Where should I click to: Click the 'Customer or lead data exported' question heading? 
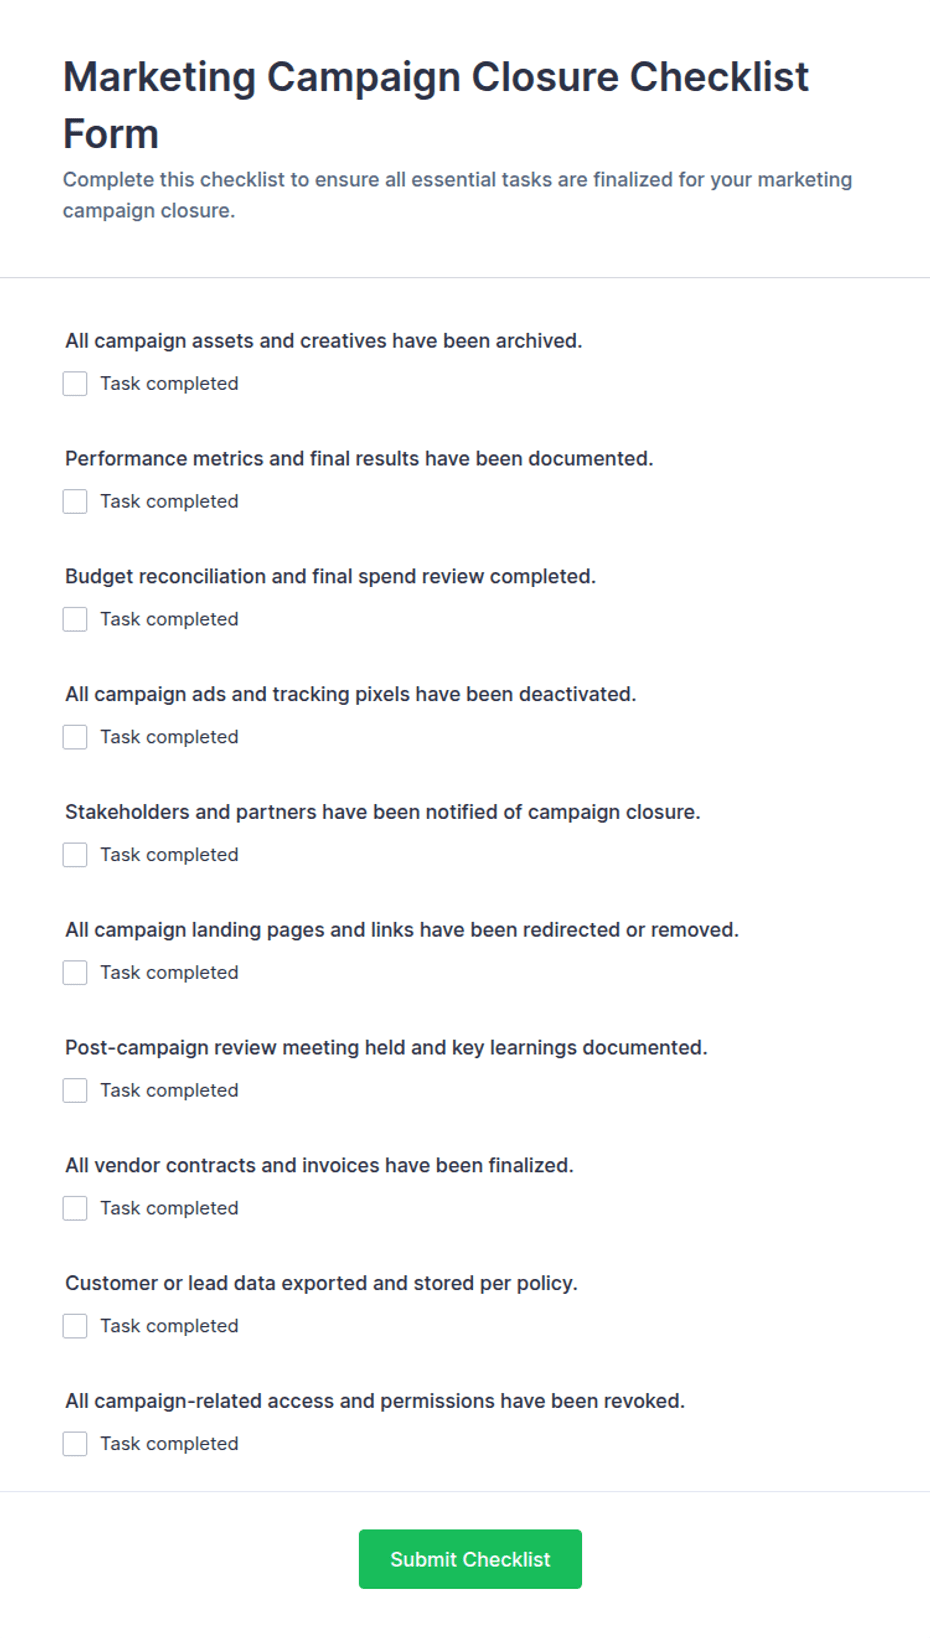click(x=321, y=1284)
